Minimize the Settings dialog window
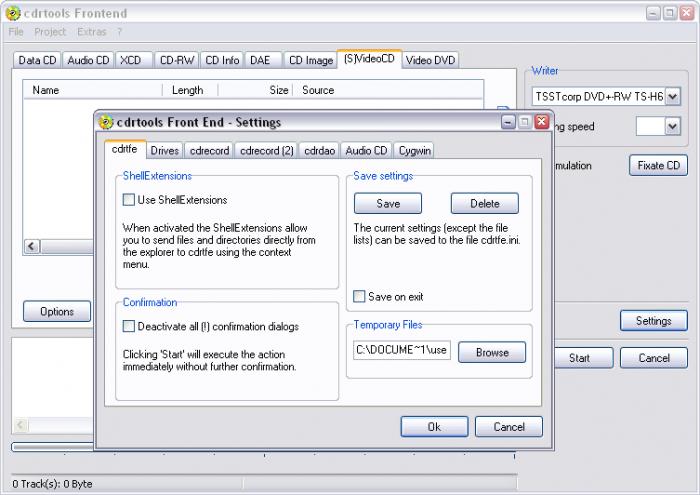The width and height of the screenshot is (700, 495). point(508,122)
